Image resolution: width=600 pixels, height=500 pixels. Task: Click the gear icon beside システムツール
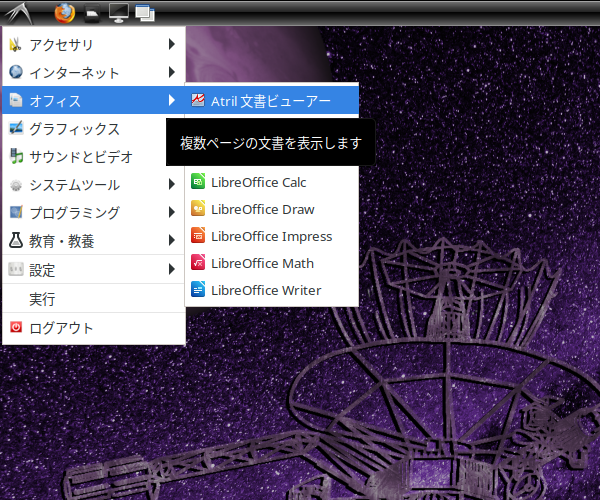[x=16, y=185]
